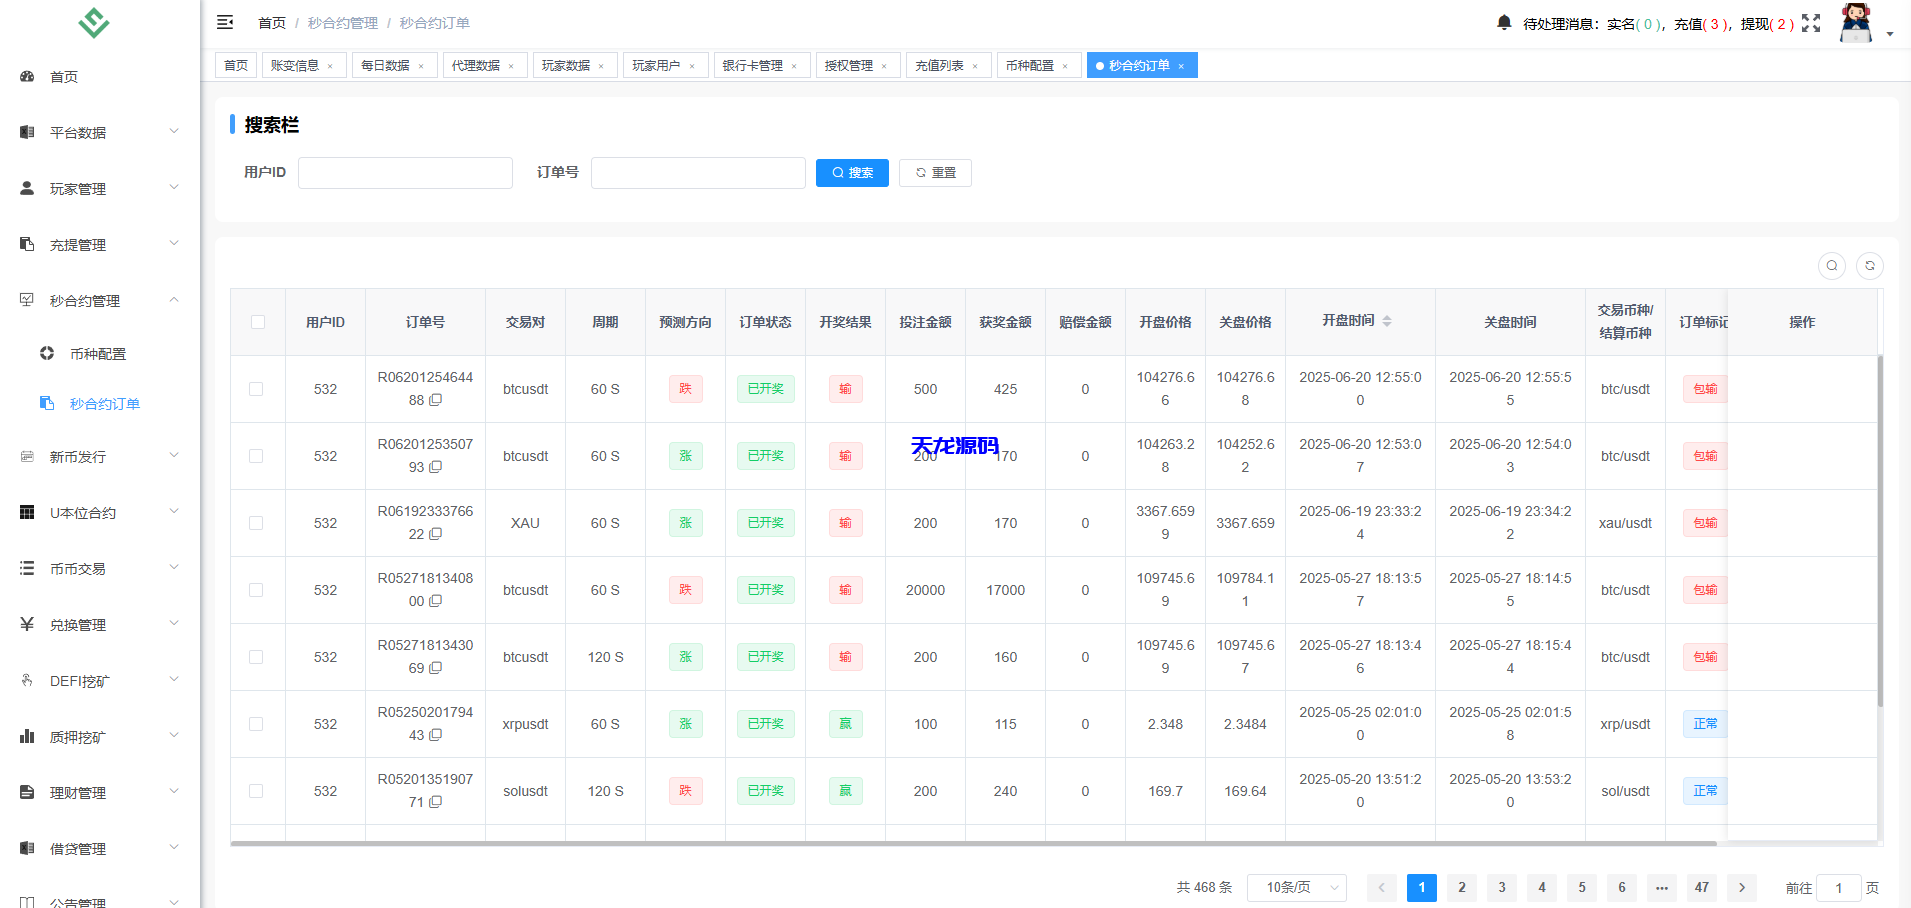Click the platform logo in the top left
Viewport: 1911px width, 908px height.
[93, 22]
